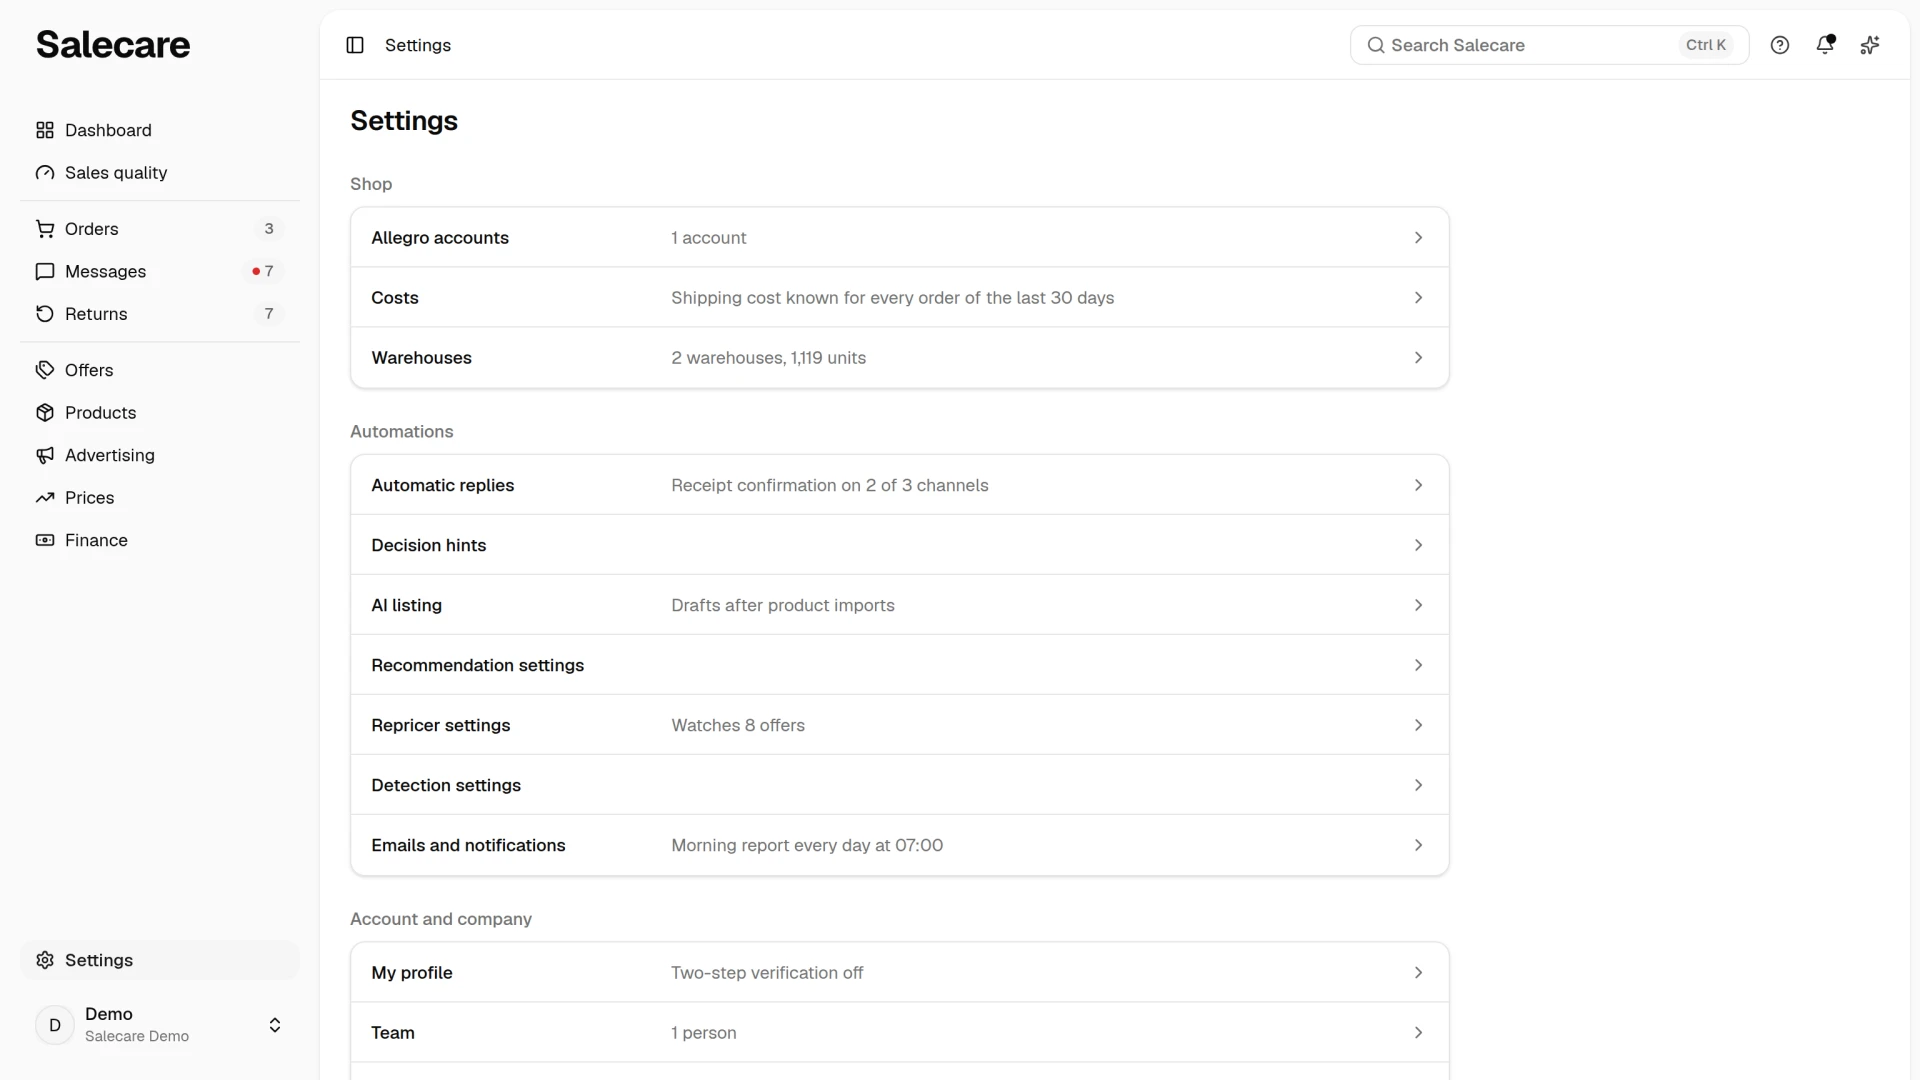Click "Watches 8 offers" text
1920x1080 pixels.
(738, 725)
